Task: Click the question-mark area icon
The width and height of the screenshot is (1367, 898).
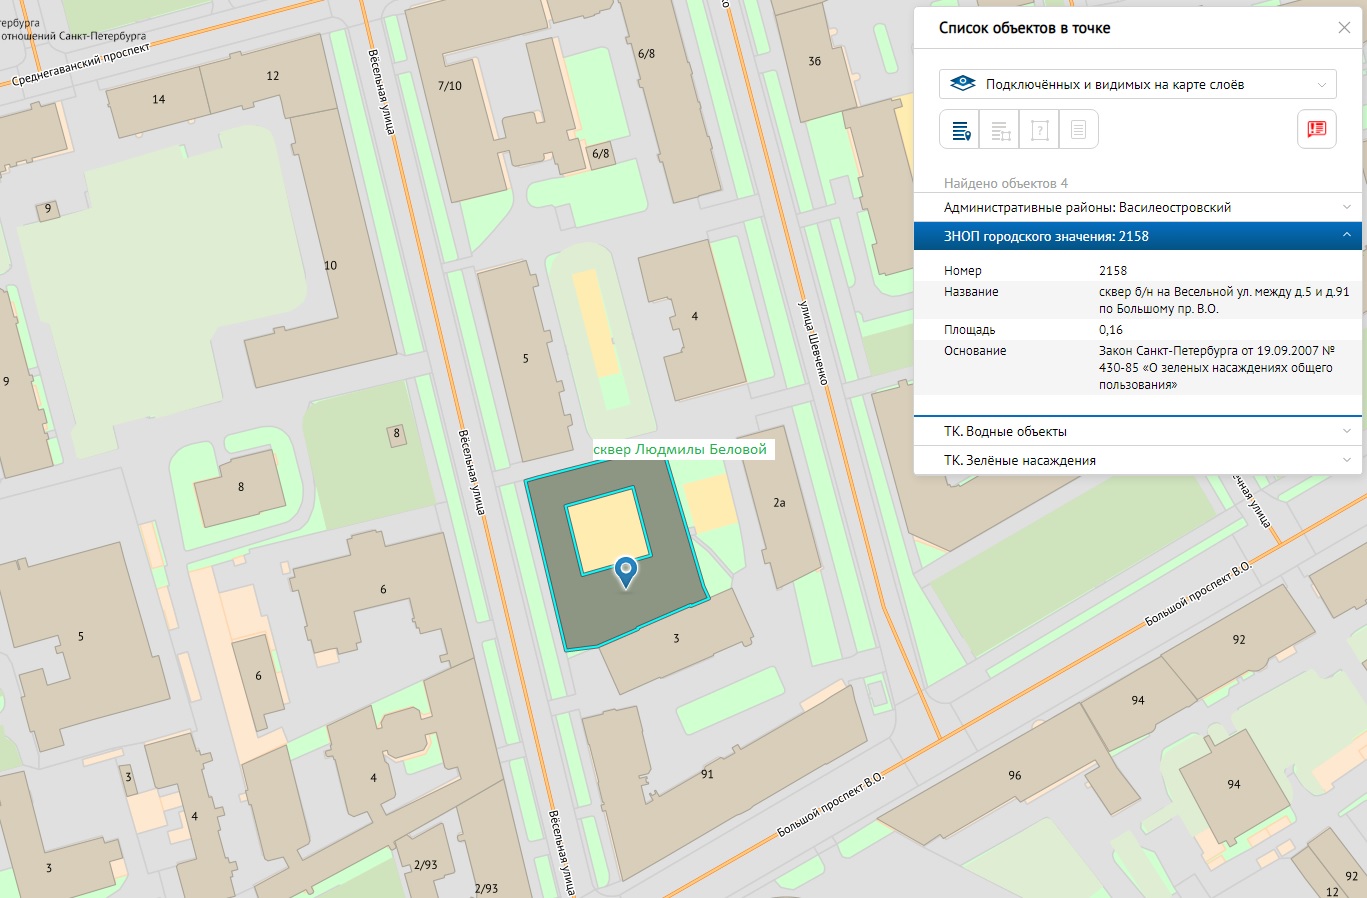Action: click(x=1039, y=130)
